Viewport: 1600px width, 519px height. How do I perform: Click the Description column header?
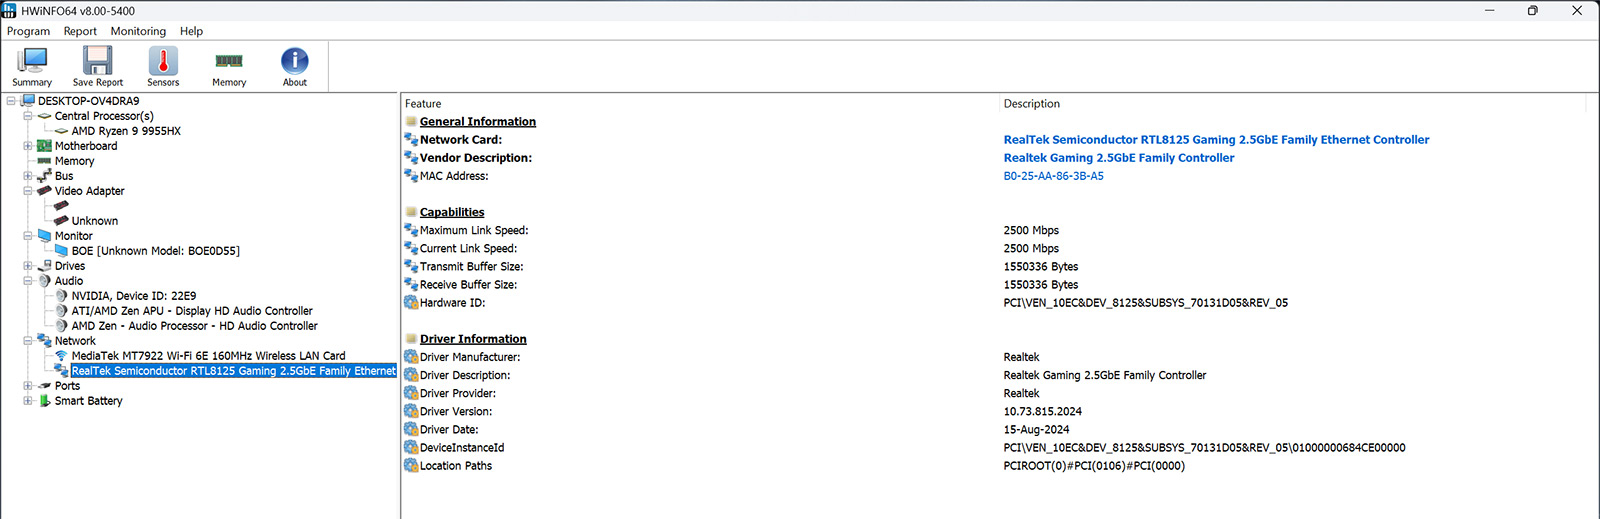pos(1032,104)
